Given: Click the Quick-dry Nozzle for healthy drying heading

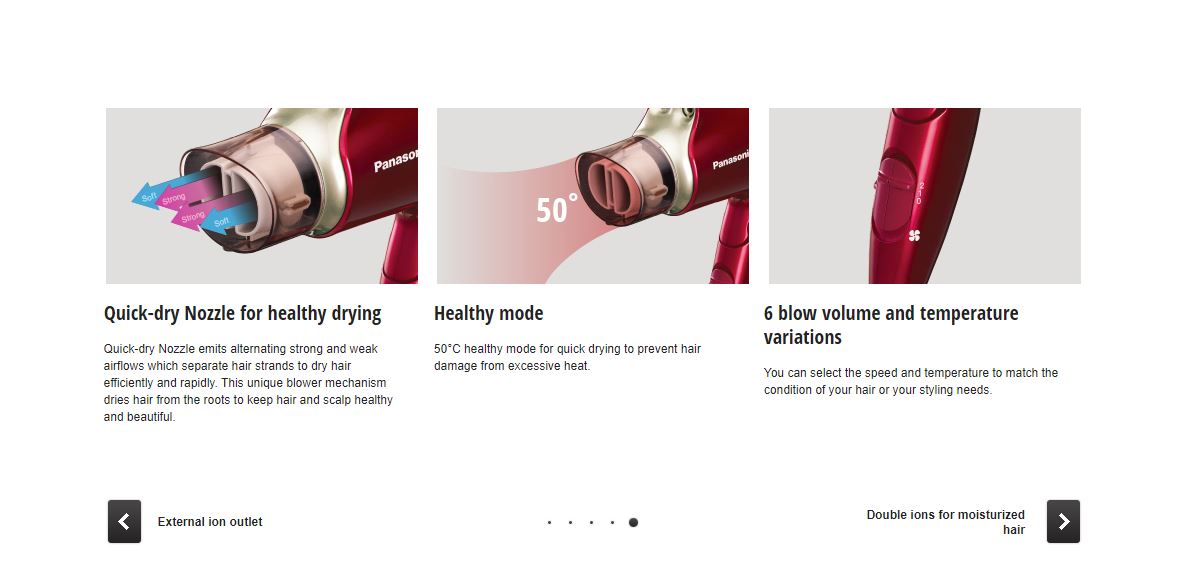Looking at the screenshot, I should [x=243, y=313].
